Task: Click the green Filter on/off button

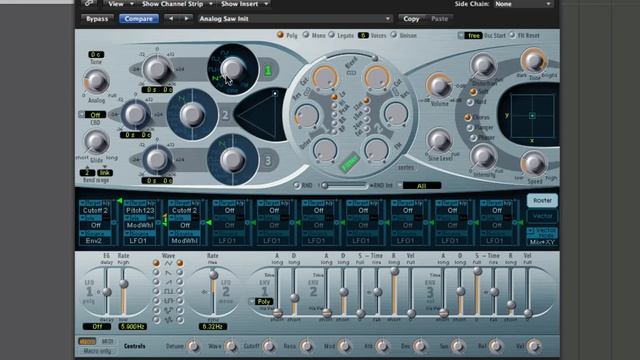Action: pos(349,162)
